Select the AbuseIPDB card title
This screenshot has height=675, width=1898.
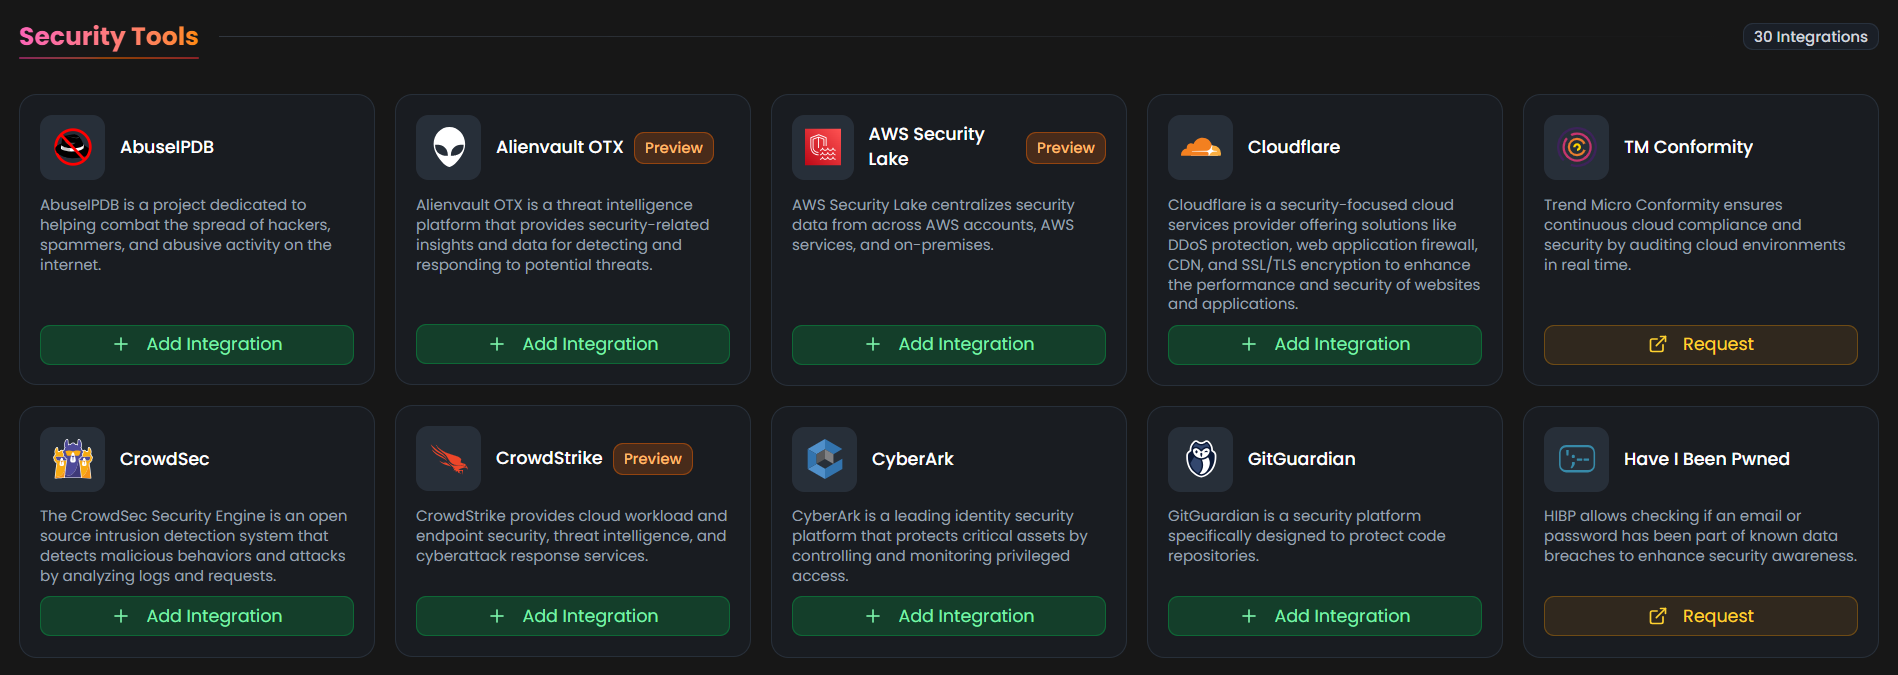coord(167,147)
